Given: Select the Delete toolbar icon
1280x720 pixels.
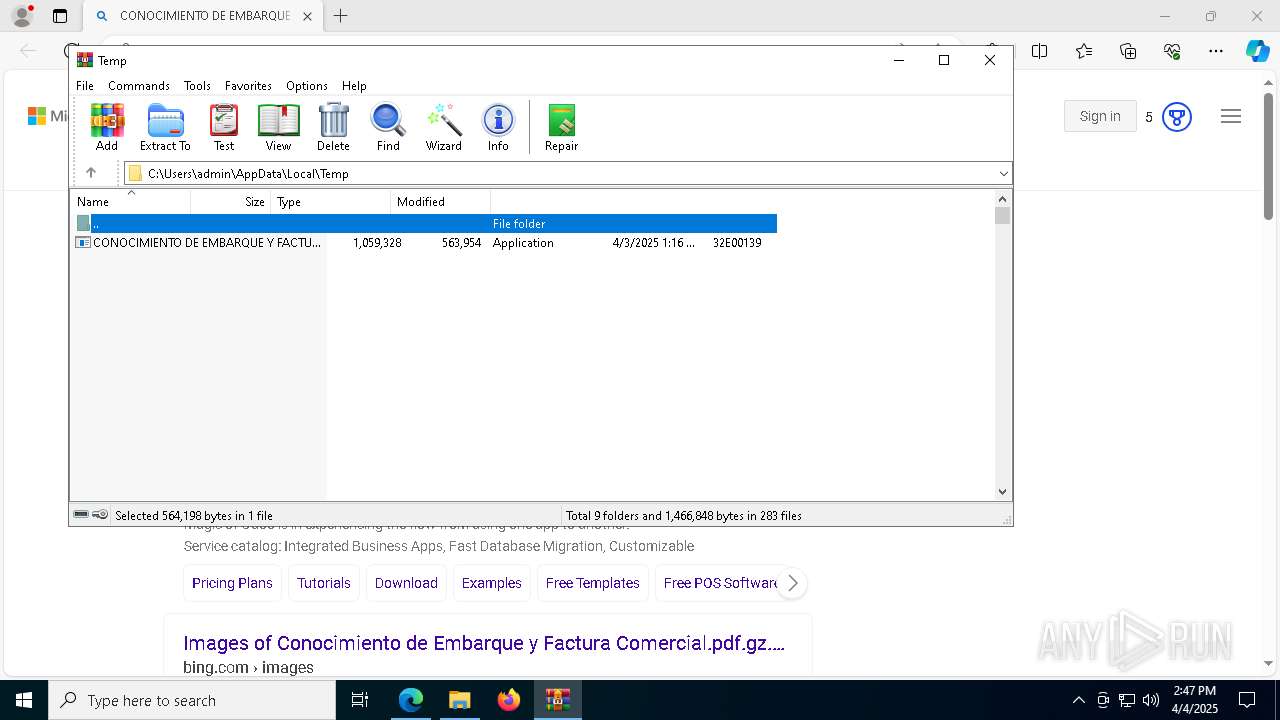Looking at the screenshot, I should [x=333, y=127].
